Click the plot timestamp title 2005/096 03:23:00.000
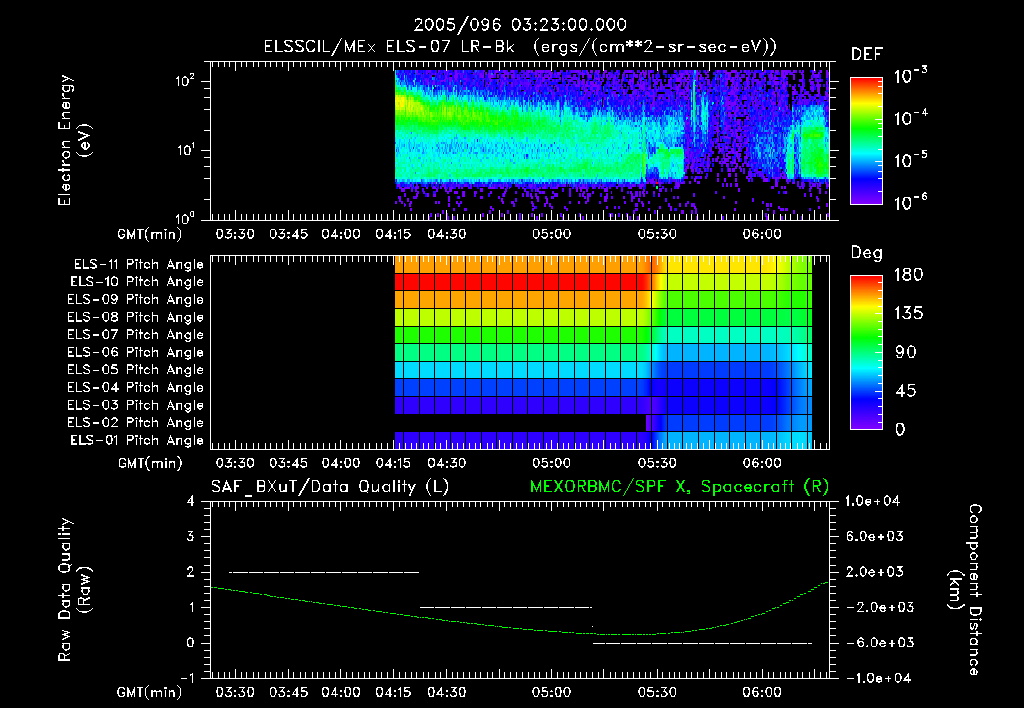 tap(520, 25)
